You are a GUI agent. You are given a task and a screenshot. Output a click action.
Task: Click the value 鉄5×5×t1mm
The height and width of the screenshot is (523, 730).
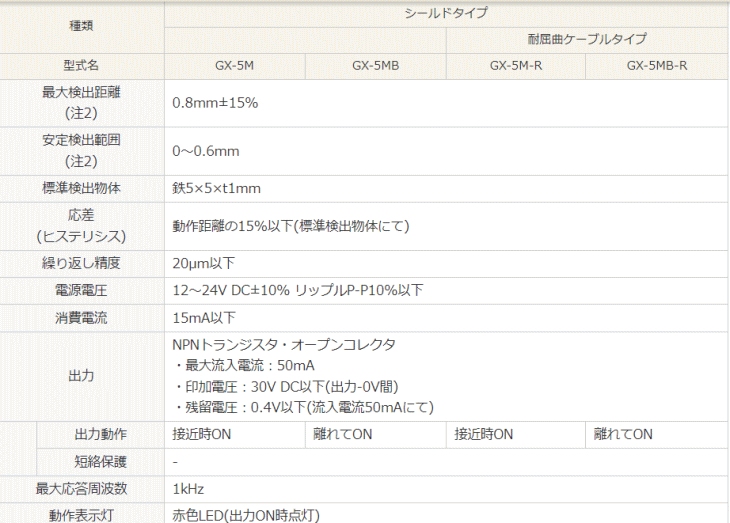click(216, 189)
